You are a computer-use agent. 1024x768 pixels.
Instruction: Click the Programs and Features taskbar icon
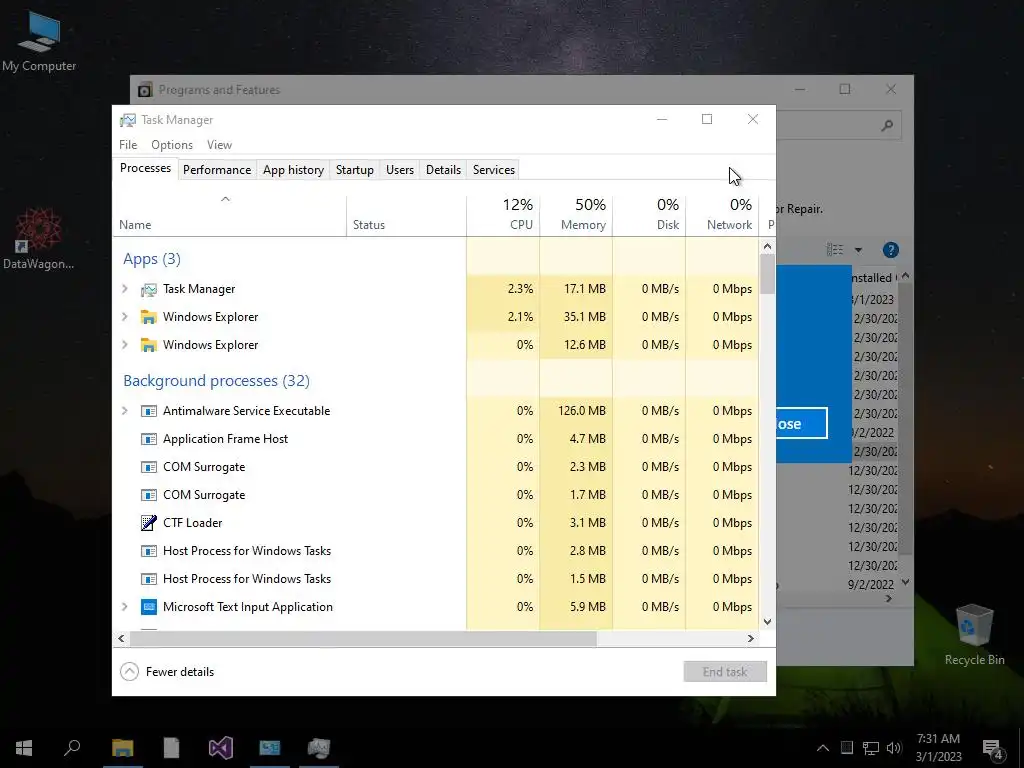pos(270,748)
